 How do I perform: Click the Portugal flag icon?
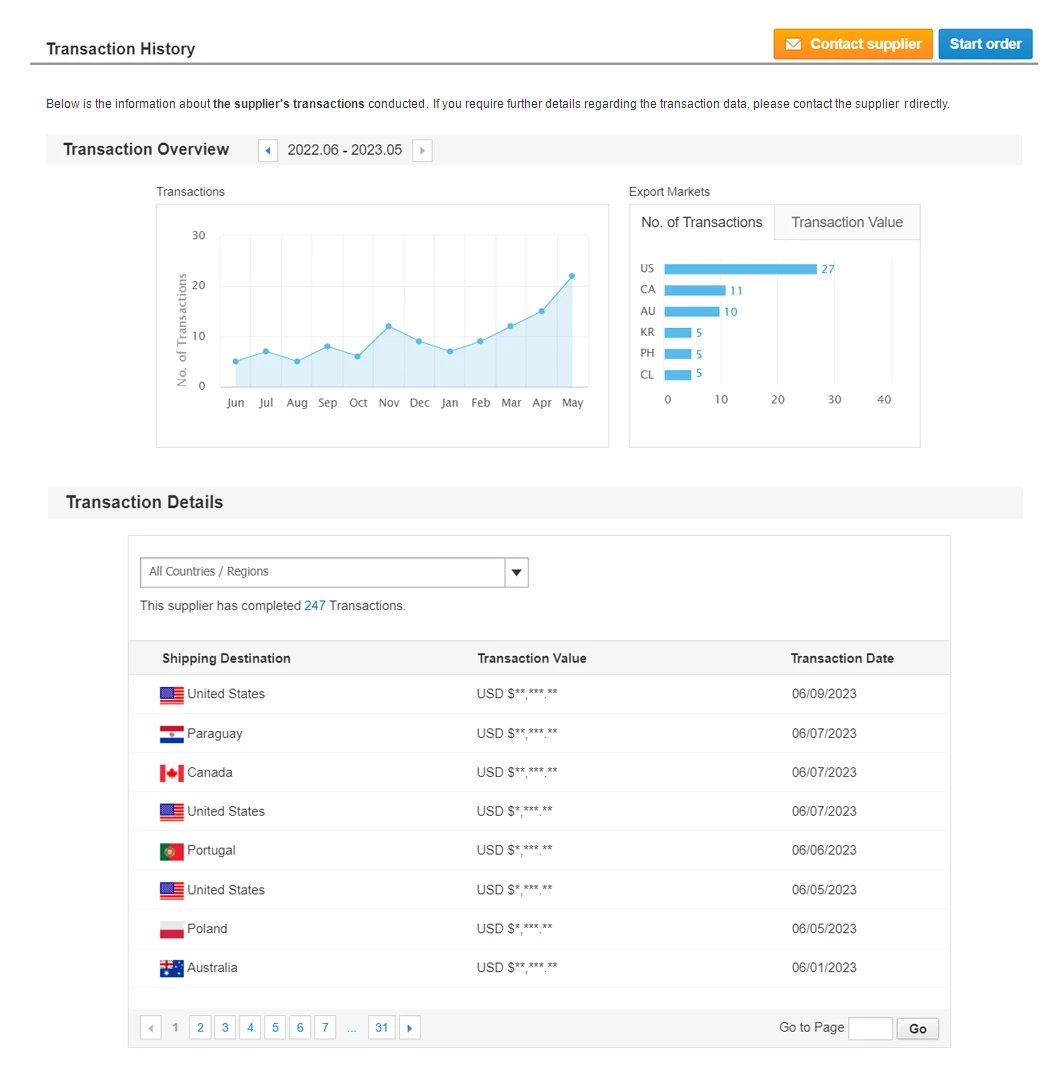[x=171, y=851]
